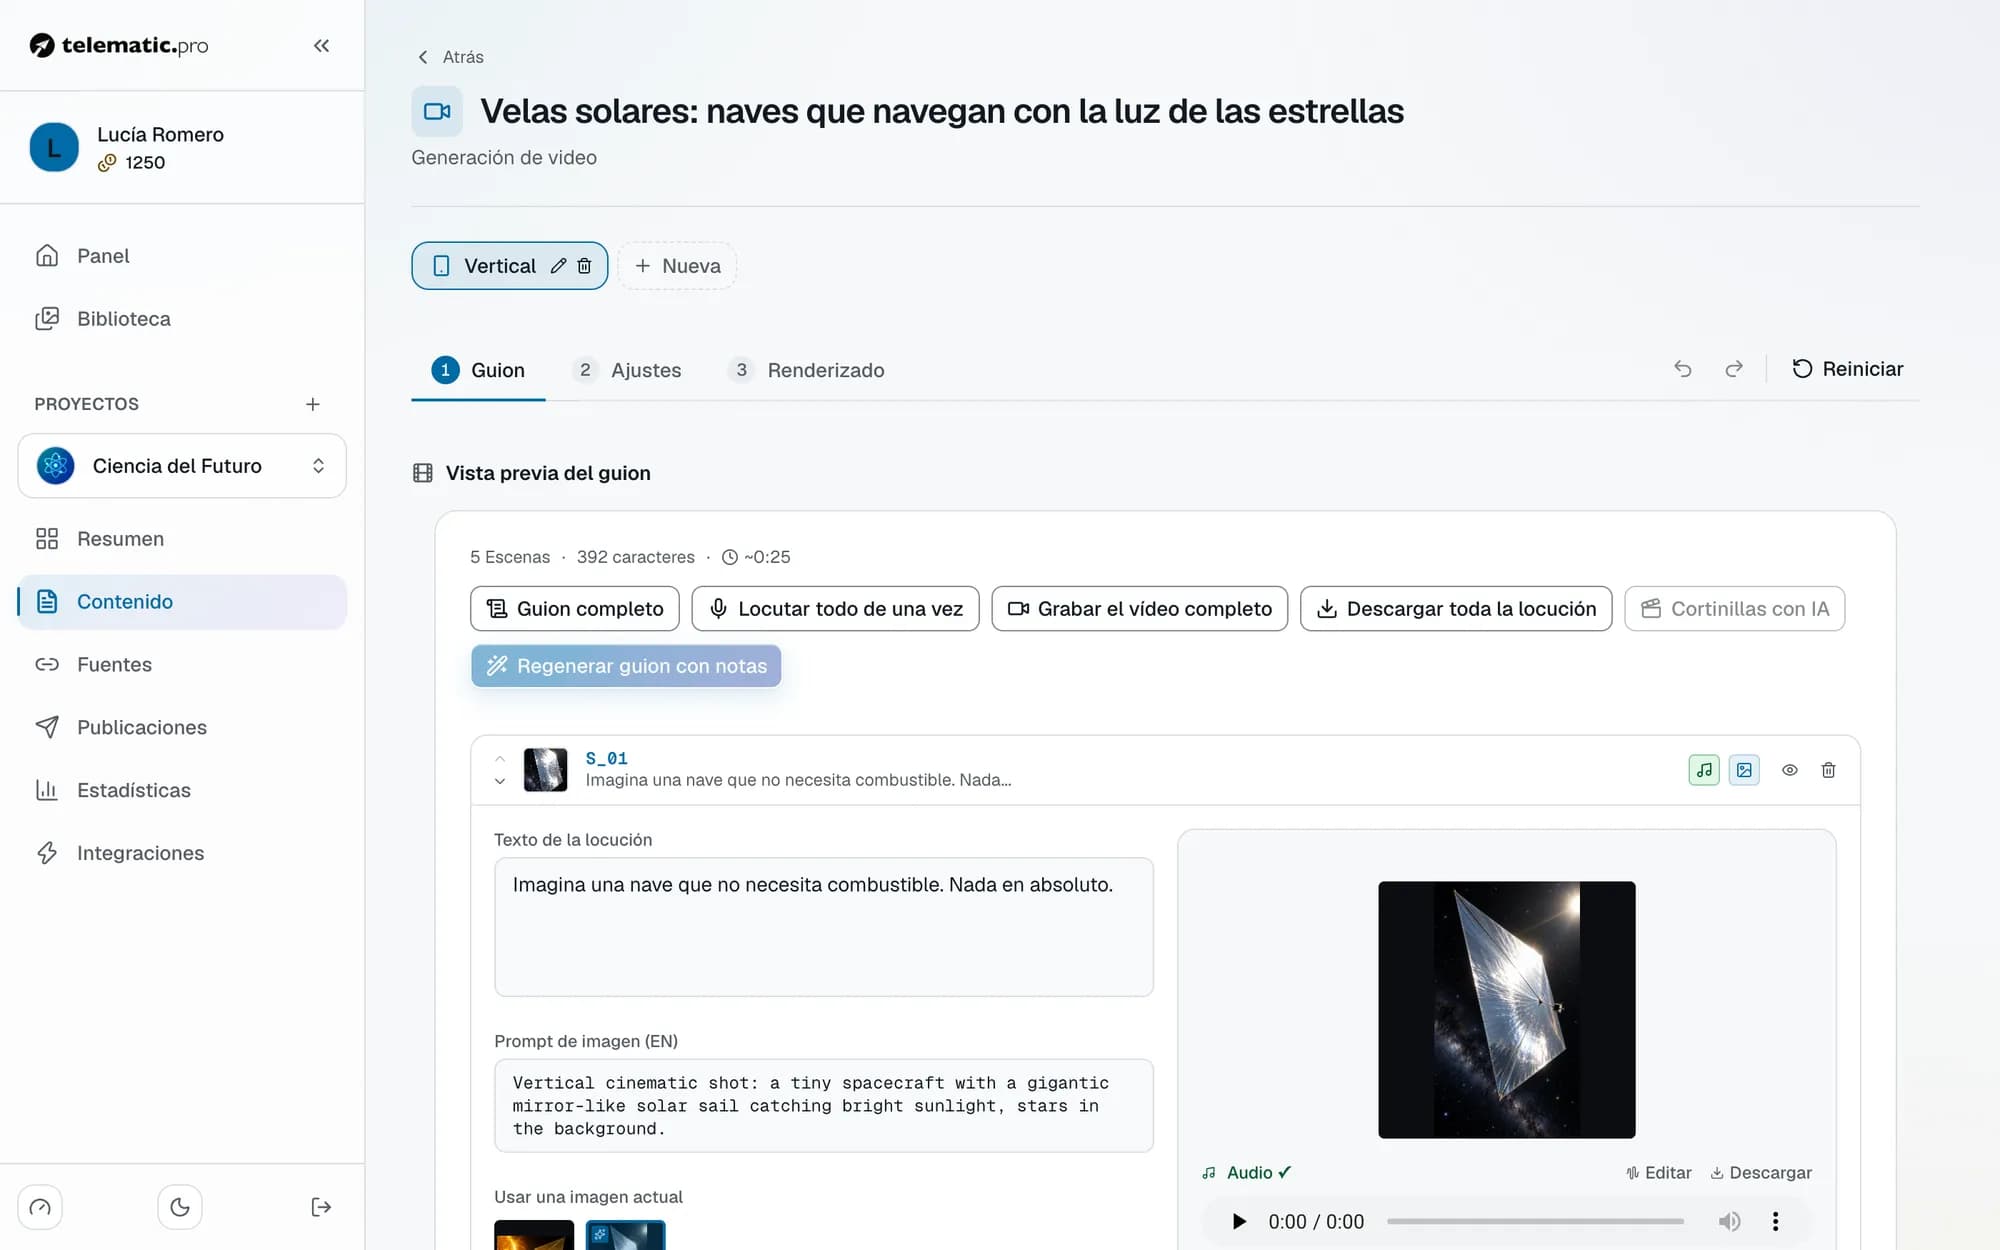
Task: Click Editar above the audio player
Action: (x=1659, y=1173)
